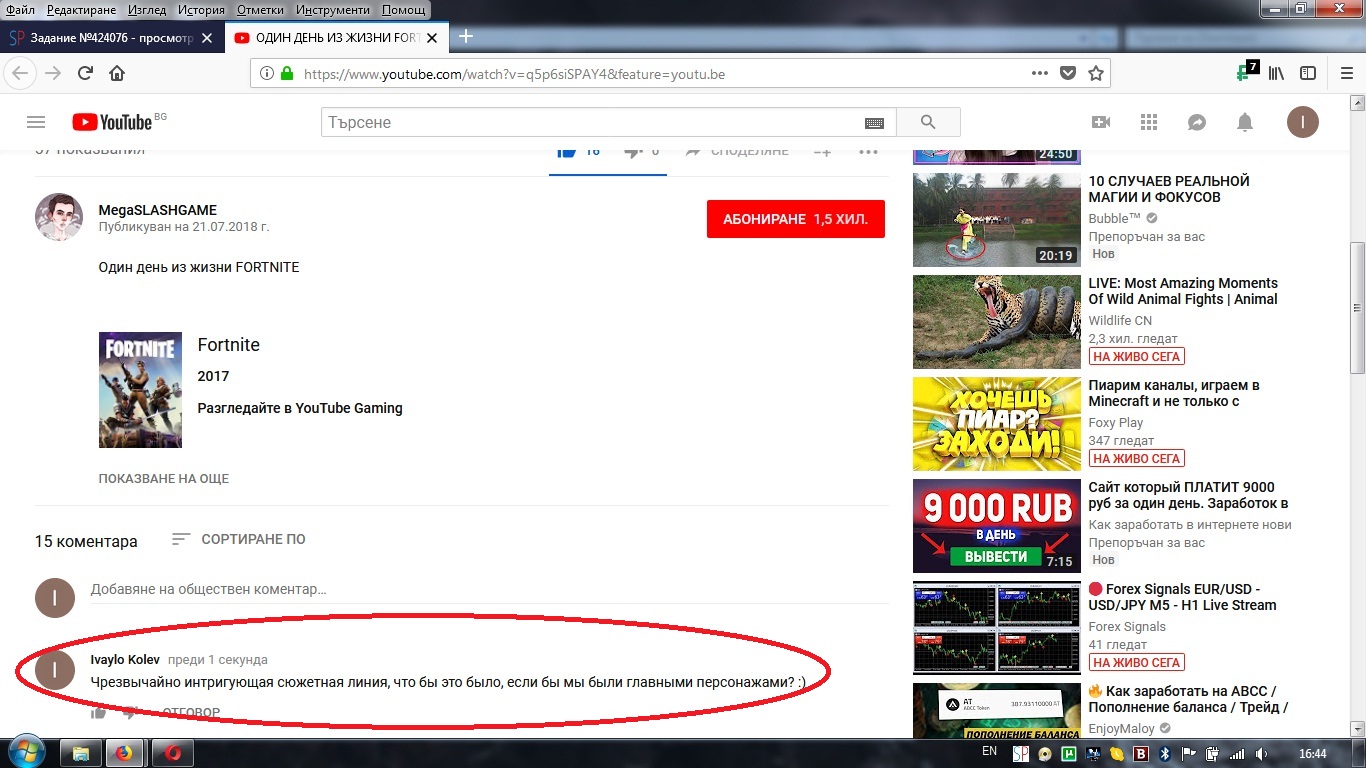Toggle the Firefox sidebar icon
This screenshot has width=1366, height=768.
(1308, 73)
